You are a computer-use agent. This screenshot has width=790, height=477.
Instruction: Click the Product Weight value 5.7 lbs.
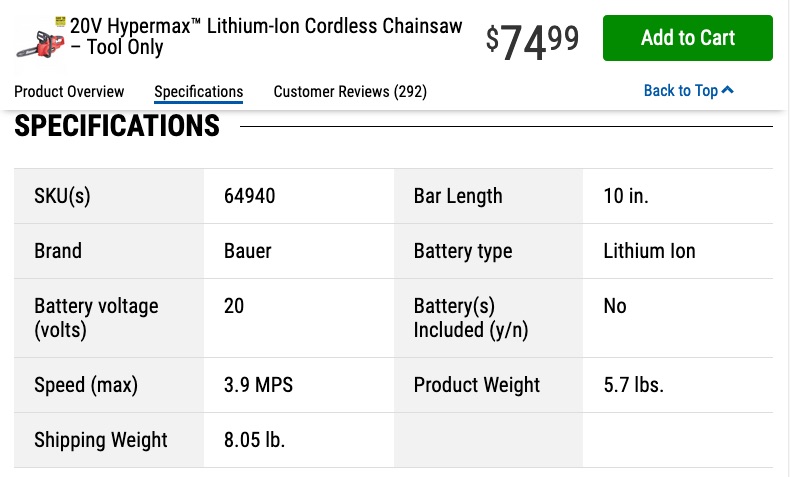point(633,385)
